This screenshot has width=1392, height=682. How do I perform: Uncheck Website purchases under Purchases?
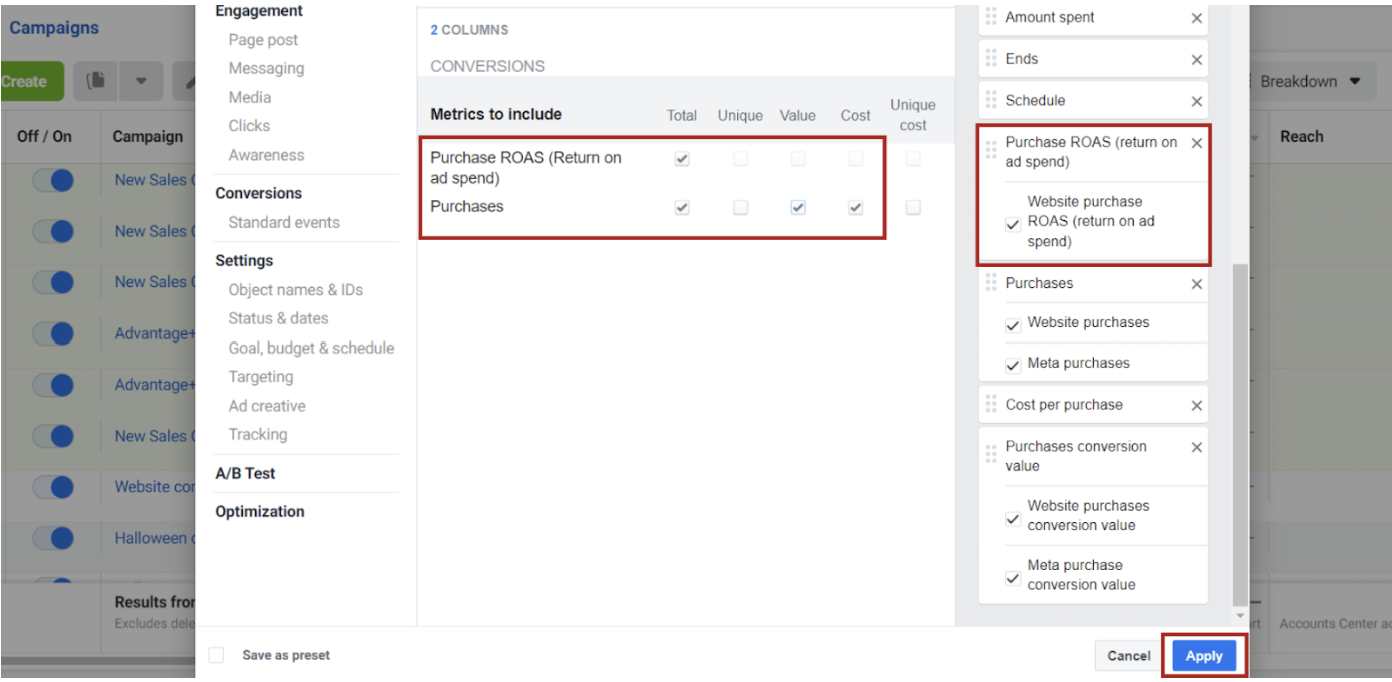[1012, 324]
